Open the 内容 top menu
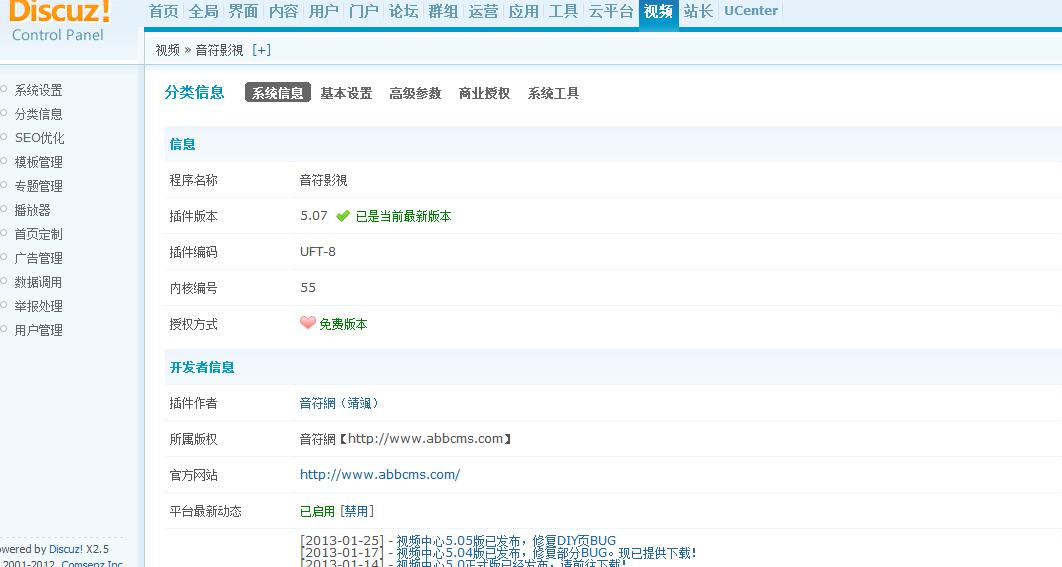 pos(283,12)
